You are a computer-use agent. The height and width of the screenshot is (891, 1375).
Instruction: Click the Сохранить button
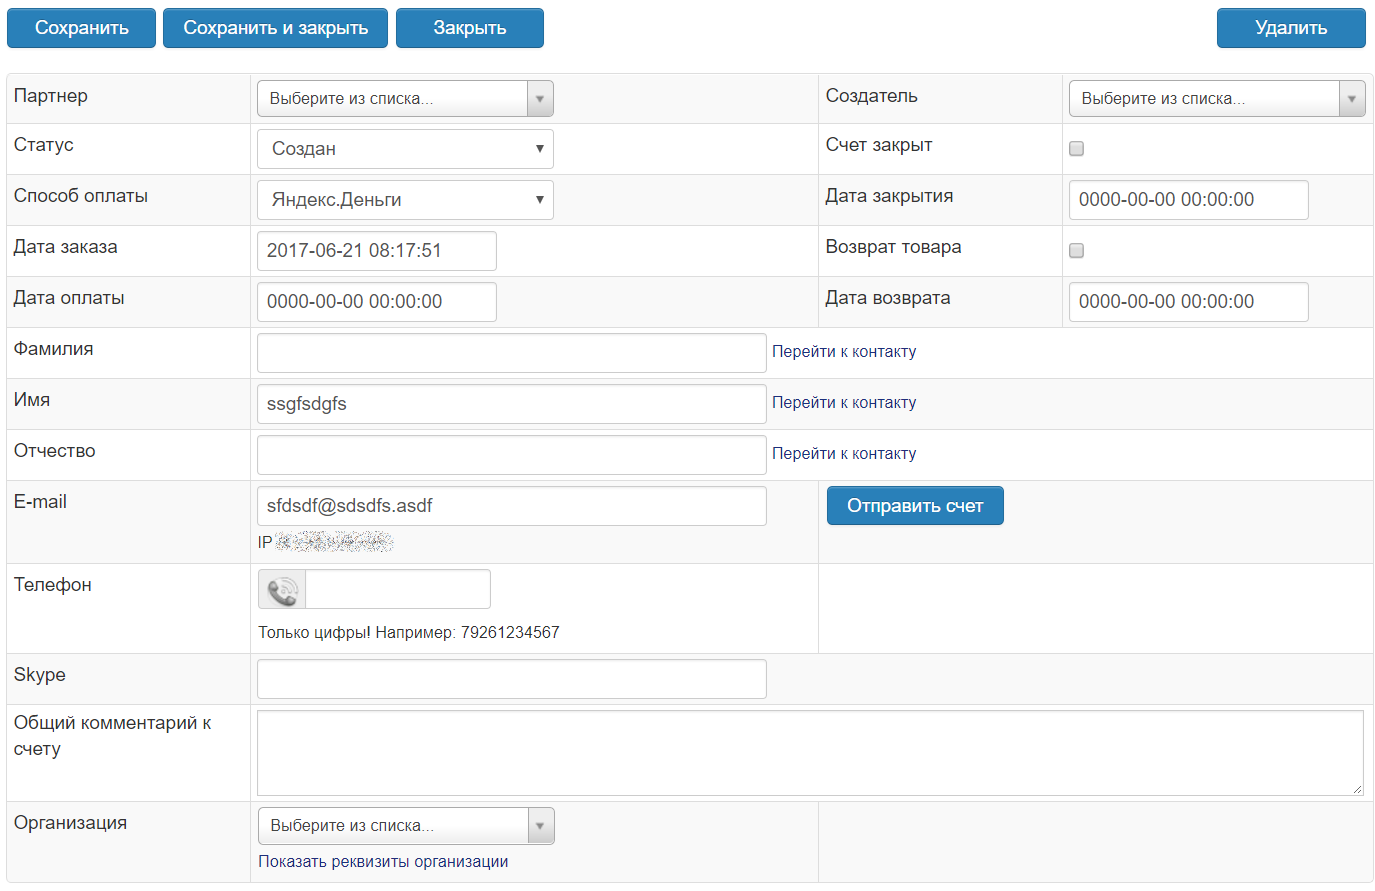81,28
